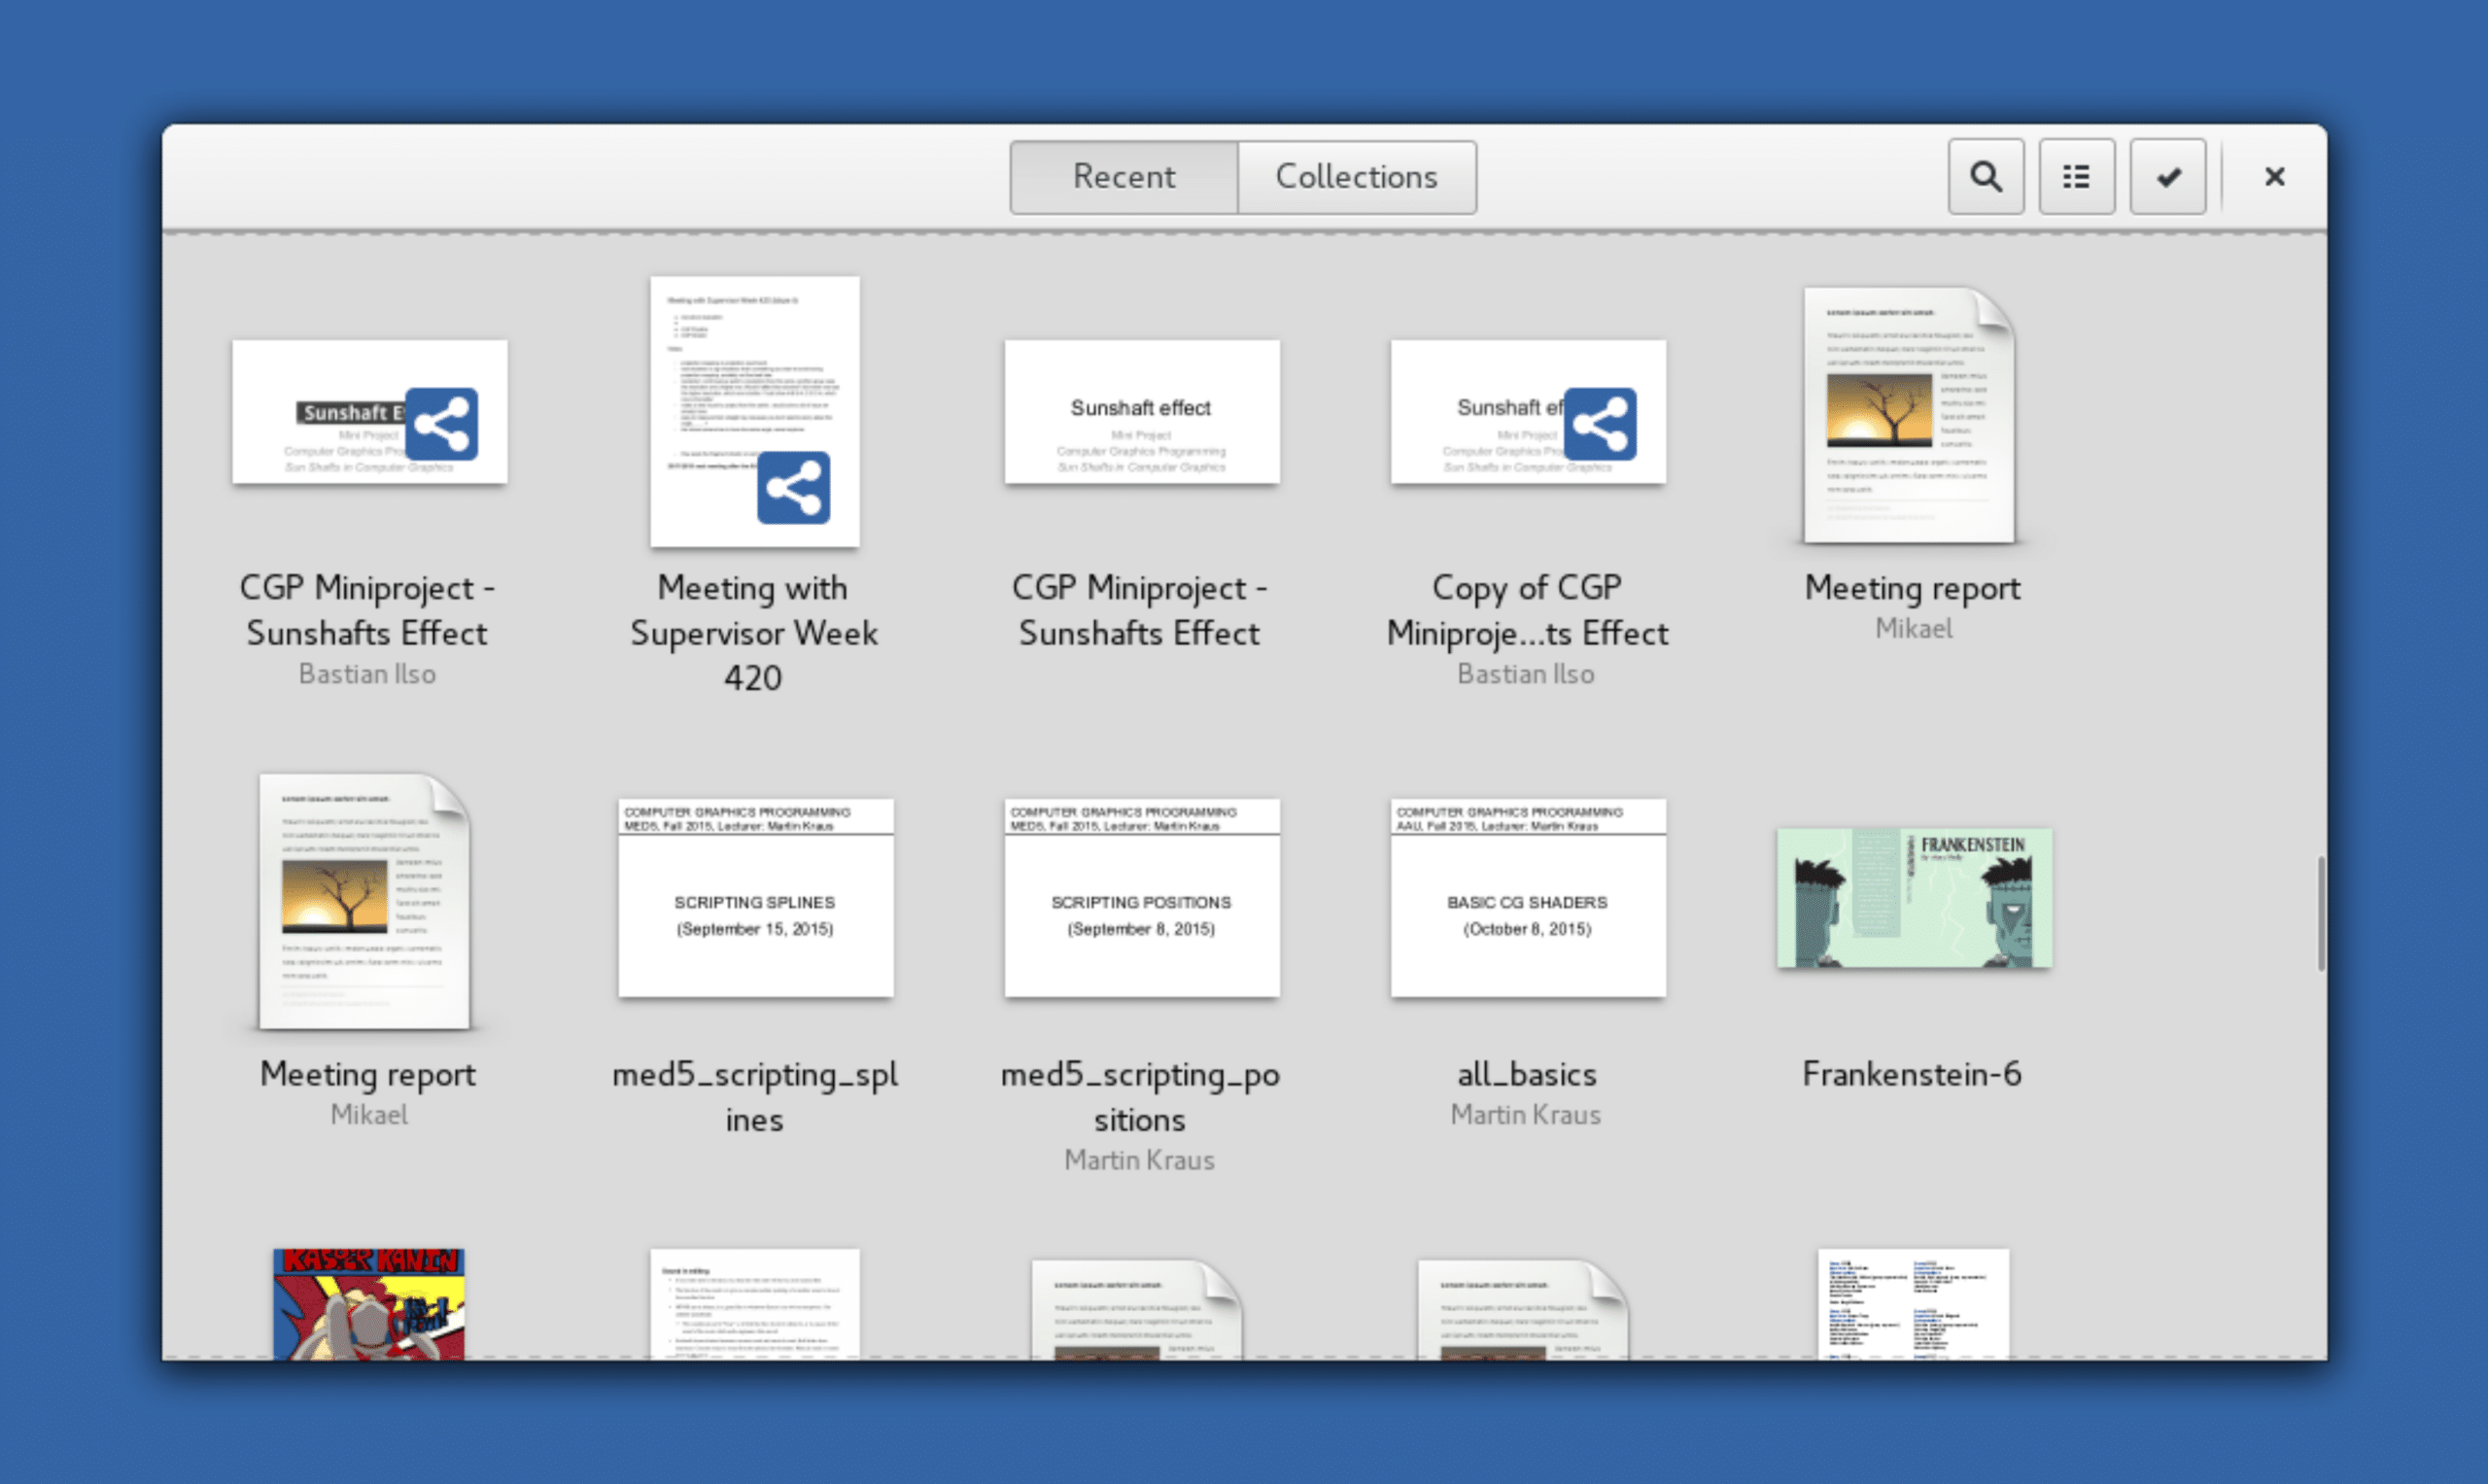
Task: Open the Kasper Kanin comic thumbnail
Action: tap(369, 1304)
